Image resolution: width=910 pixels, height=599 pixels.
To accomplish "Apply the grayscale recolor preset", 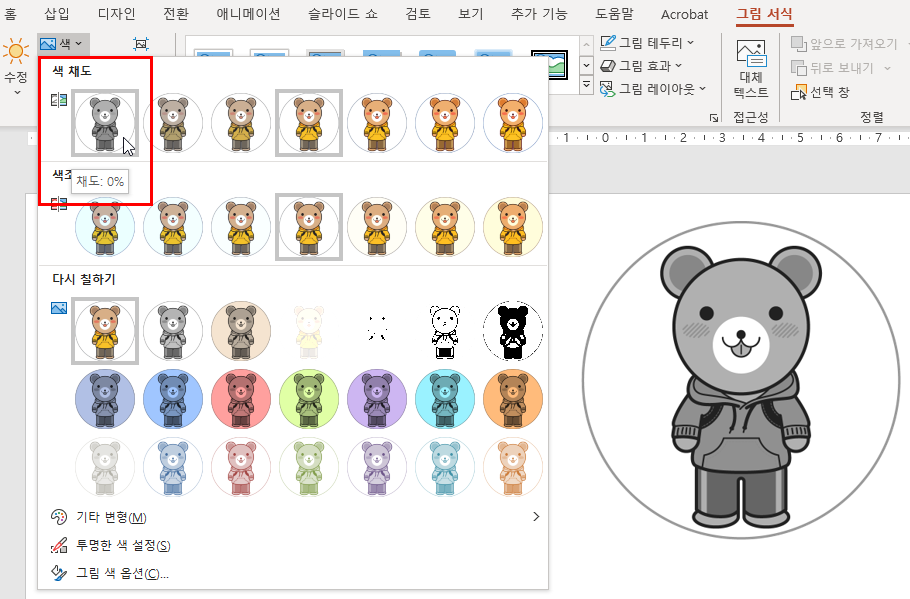I will pyautogui.click(x=173, y=331).
